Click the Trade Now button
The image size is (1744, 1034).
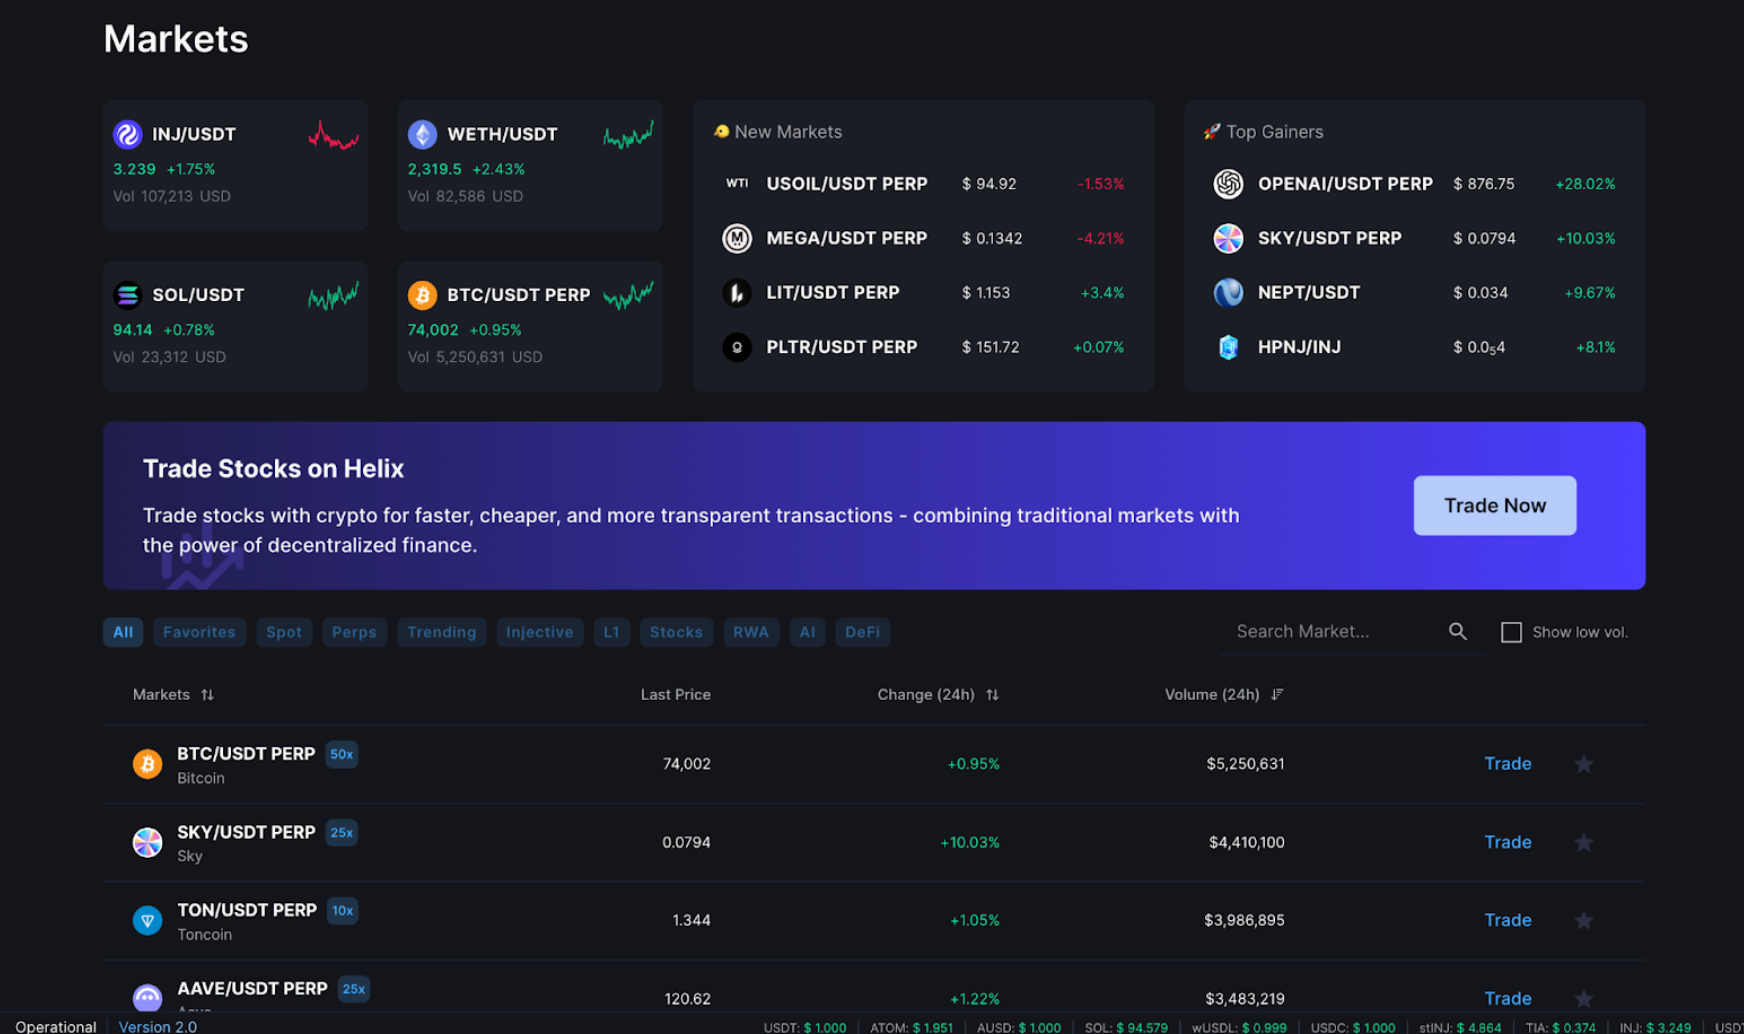coord(1495,506)
